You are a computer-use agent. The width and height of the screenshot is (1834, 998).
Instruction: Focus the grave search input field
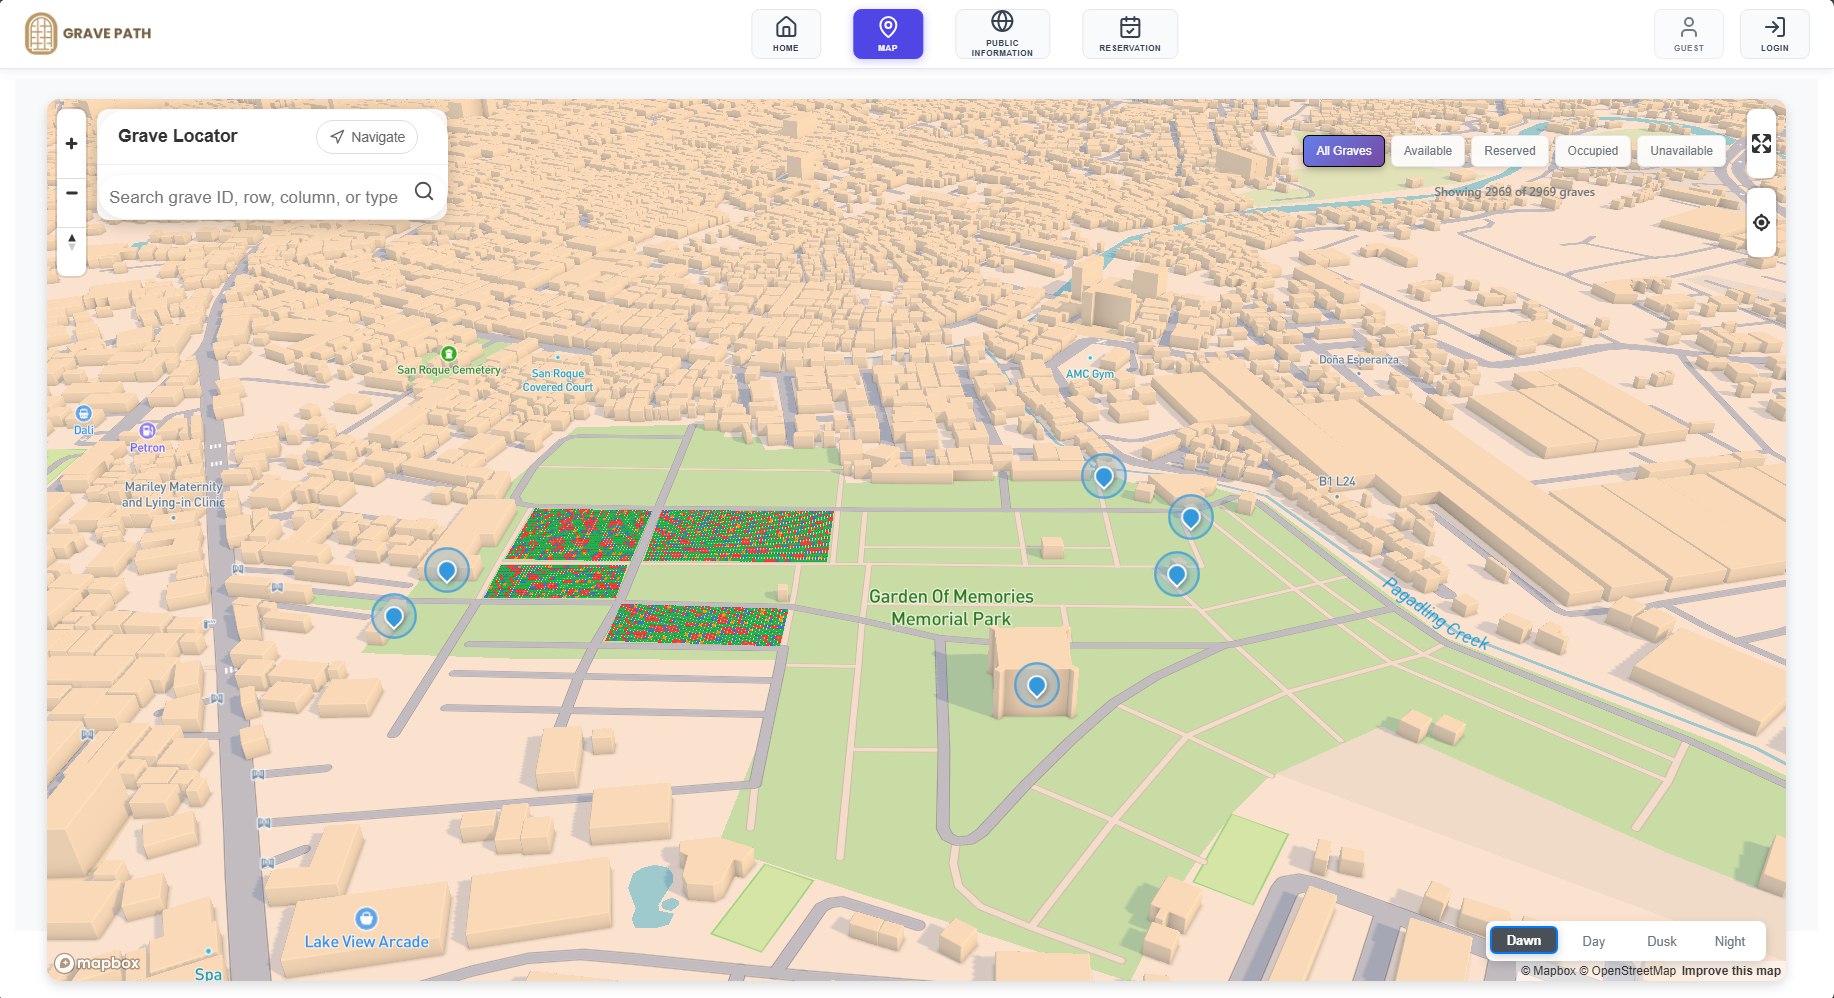254,197
